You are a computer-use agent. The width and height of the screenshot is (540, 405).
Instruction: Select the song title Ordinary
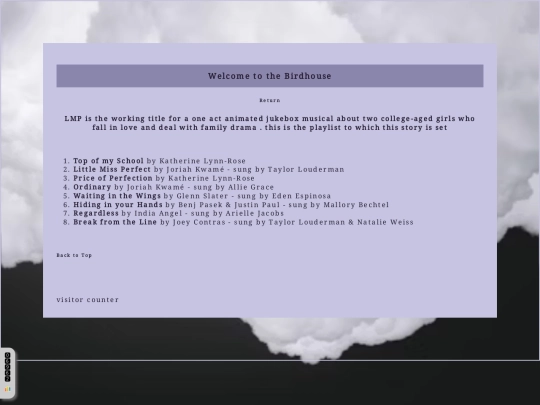click(92, 187)
